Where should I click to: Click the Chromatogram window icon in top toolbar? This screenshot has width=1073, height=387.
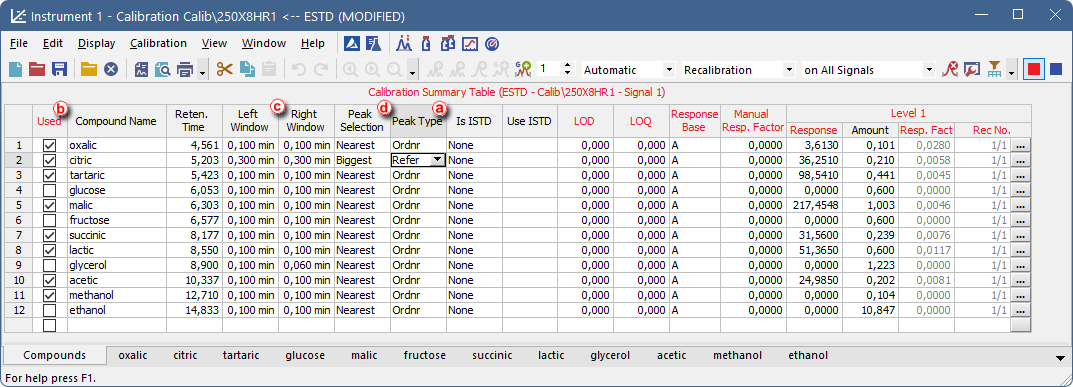pyautogui.click(x=351, y=43)
